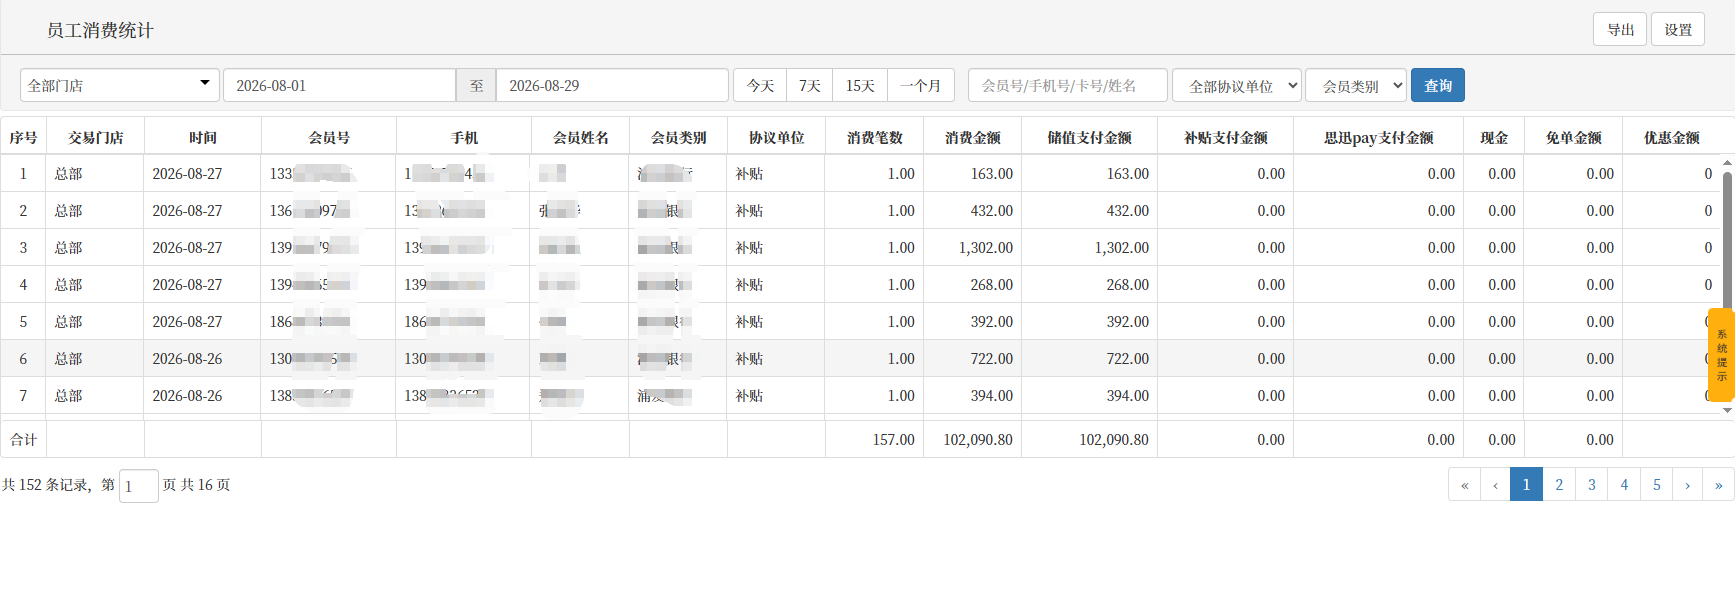Go to page 1 in pagination
This screenshot has width=1735, height=595.
[x=1526, y=485]
